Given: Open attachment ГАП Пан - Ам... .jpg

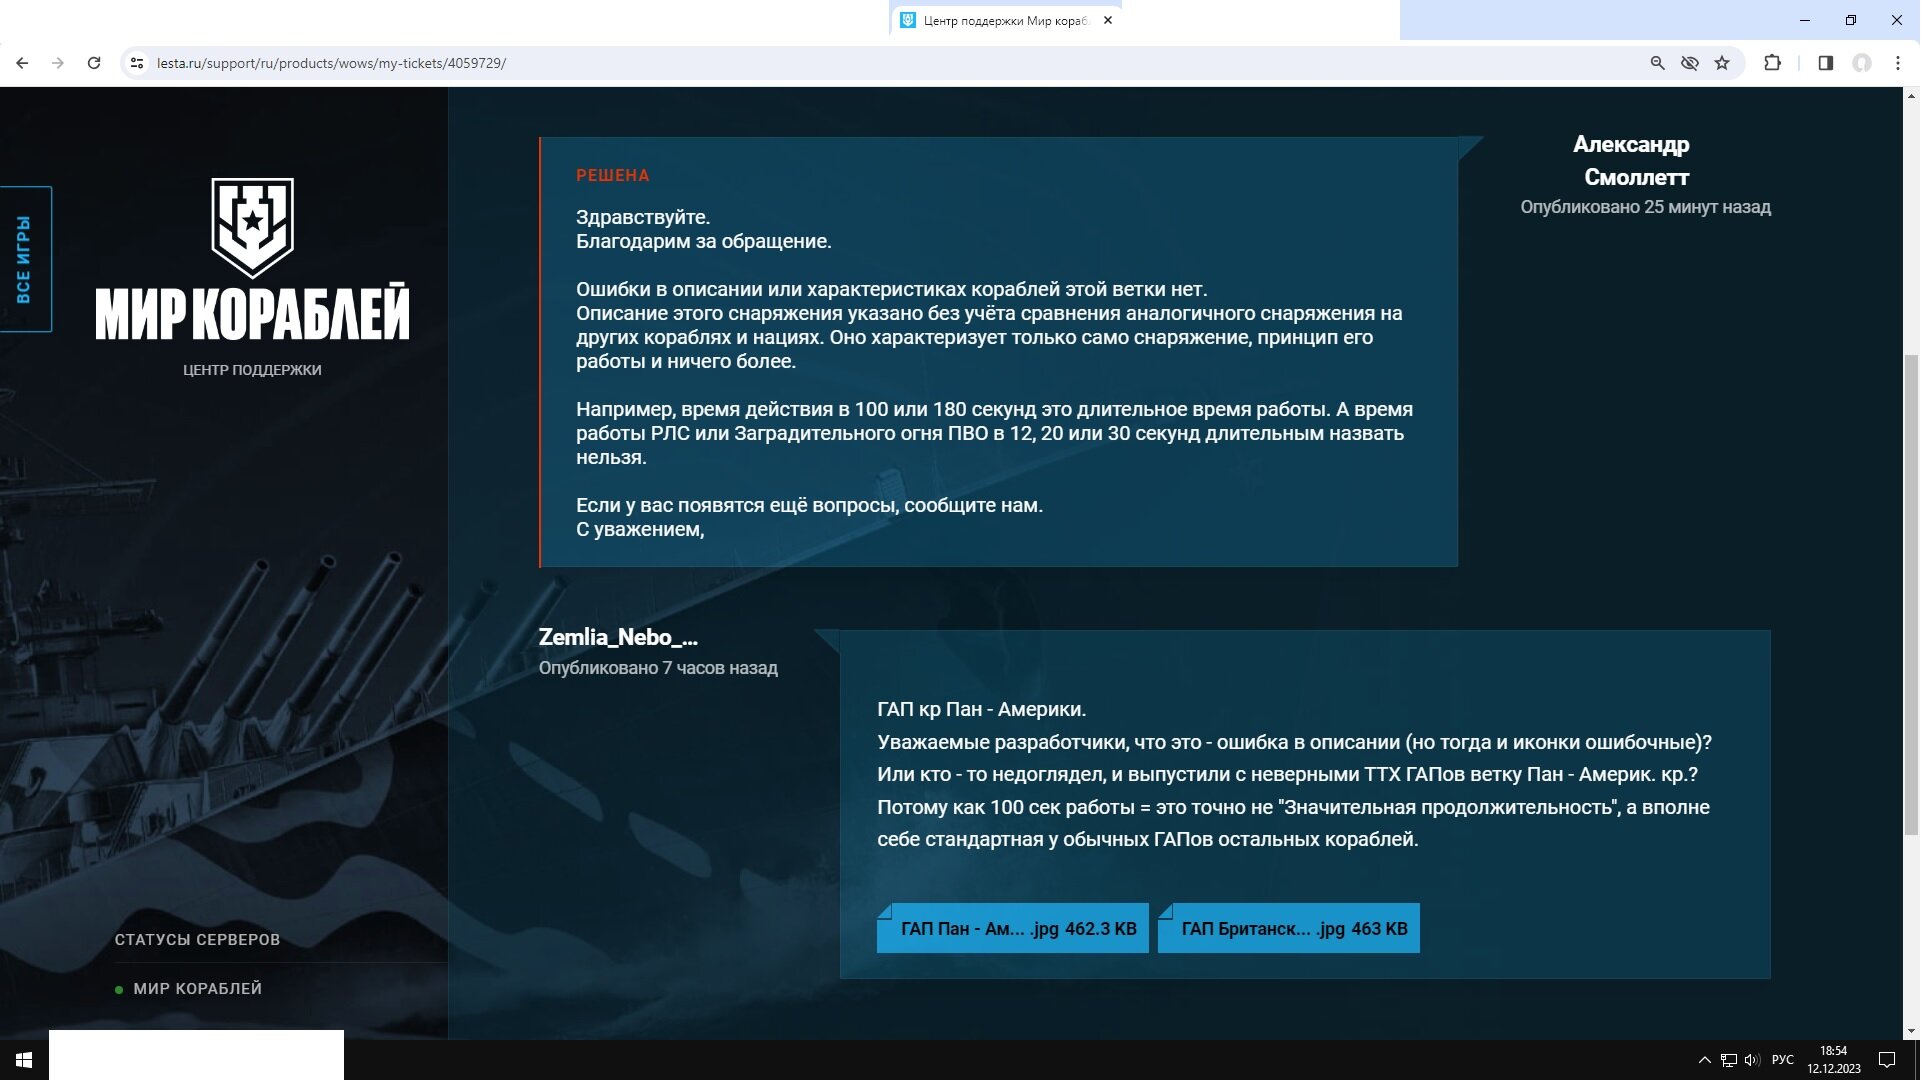Looking at the screenshot, I should [1013, 929].
